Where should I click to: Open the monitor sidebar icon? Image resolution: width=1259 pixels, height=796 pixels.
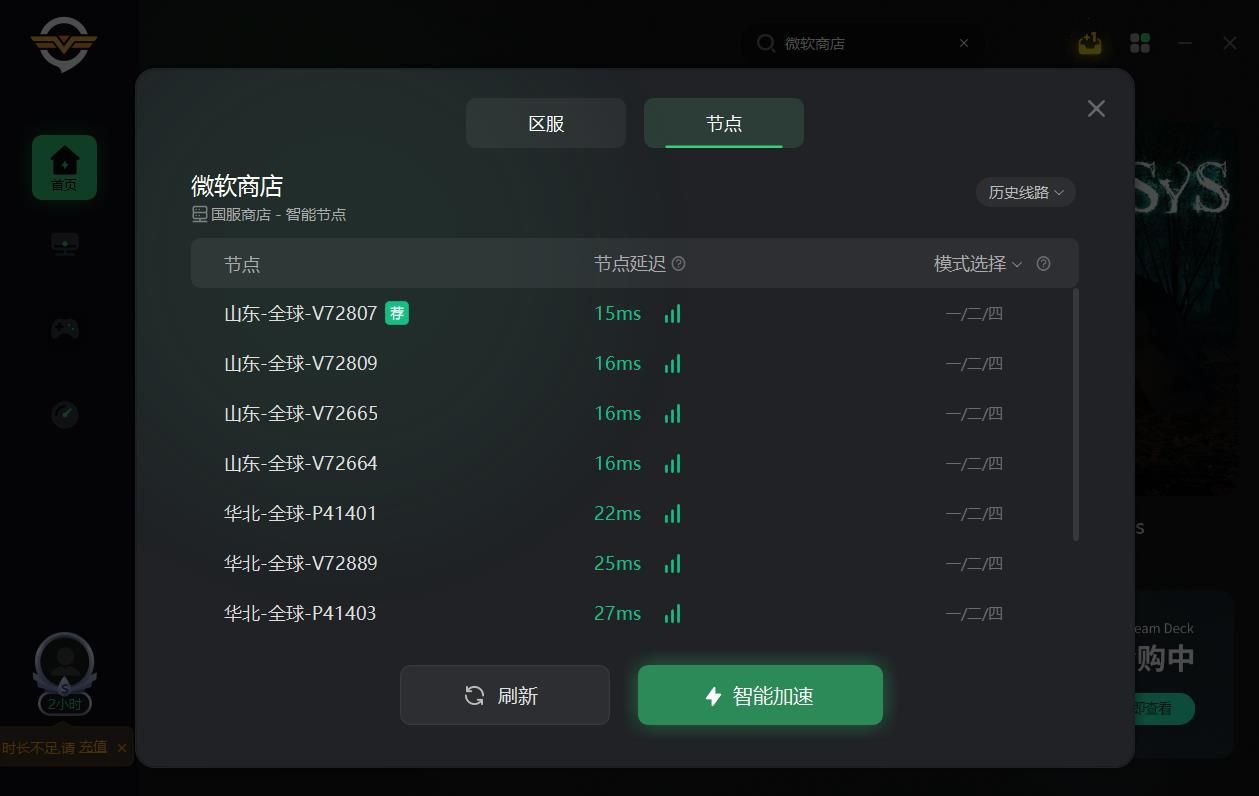[65, 244]
